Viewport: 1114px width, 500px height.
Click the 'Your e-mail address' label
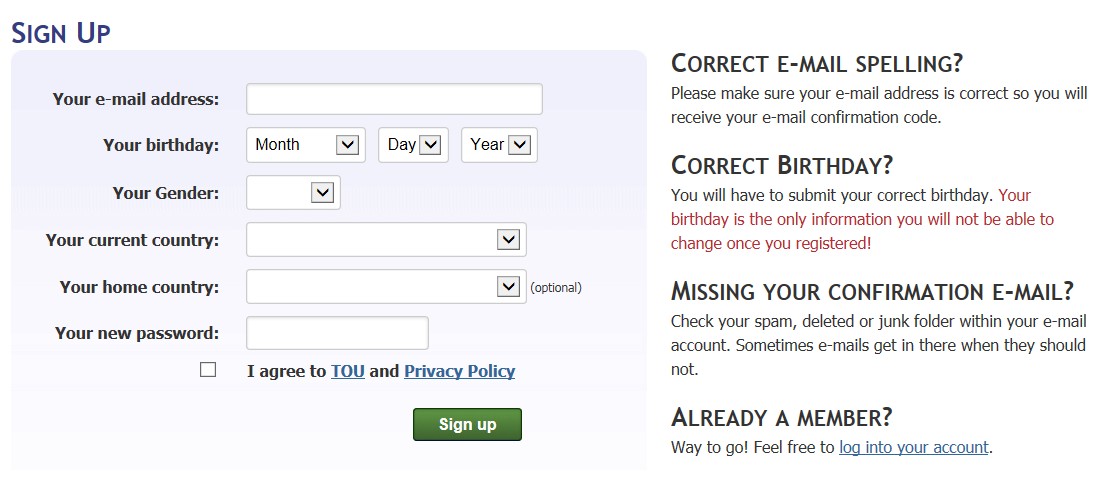(x=136, y=99)
